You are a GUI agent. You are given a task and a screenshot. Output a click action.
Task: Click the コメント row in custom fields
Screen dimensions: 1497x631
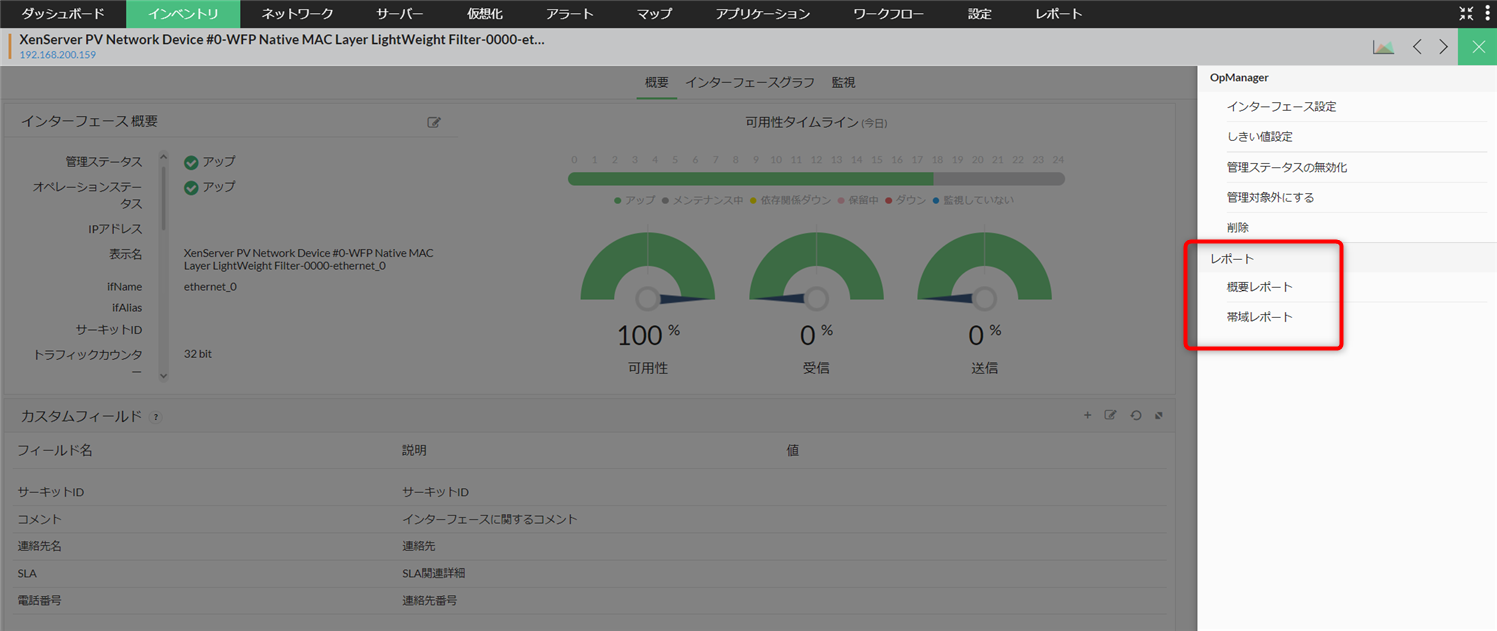click(590, 519)
